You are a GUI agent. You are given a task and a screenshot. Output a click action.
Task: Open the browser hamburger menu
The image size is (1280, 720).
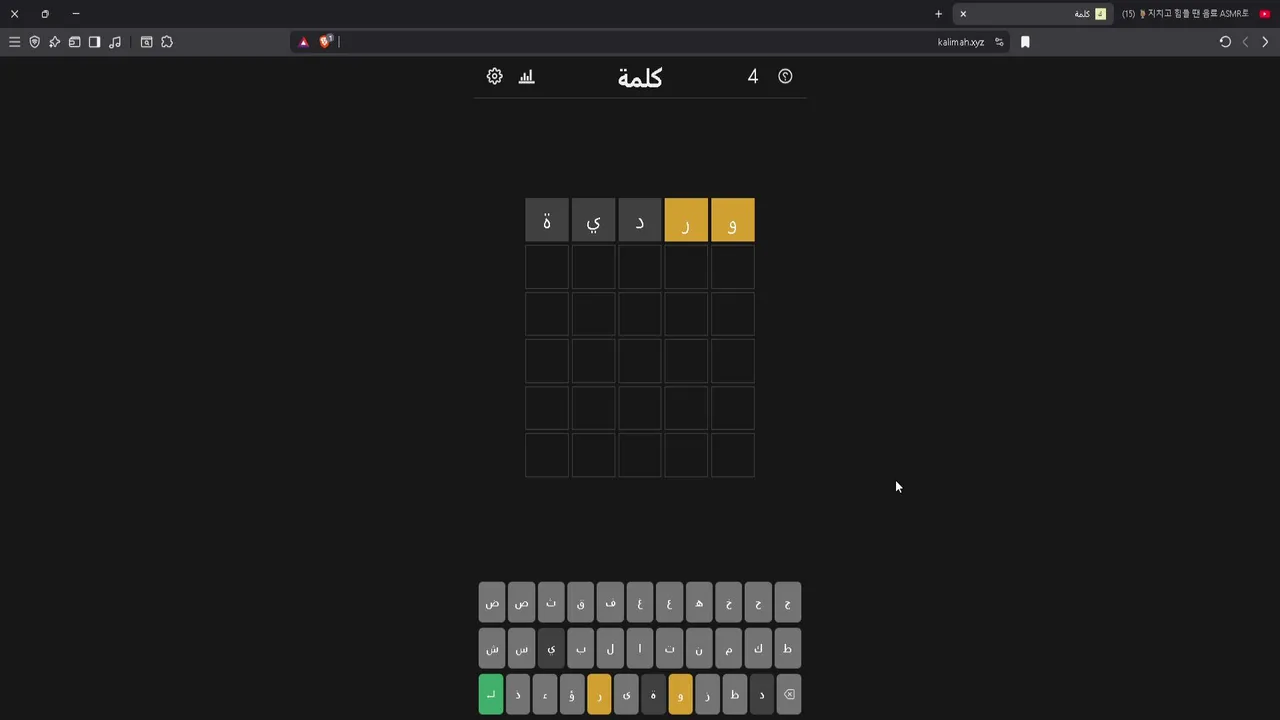[14, 42]
